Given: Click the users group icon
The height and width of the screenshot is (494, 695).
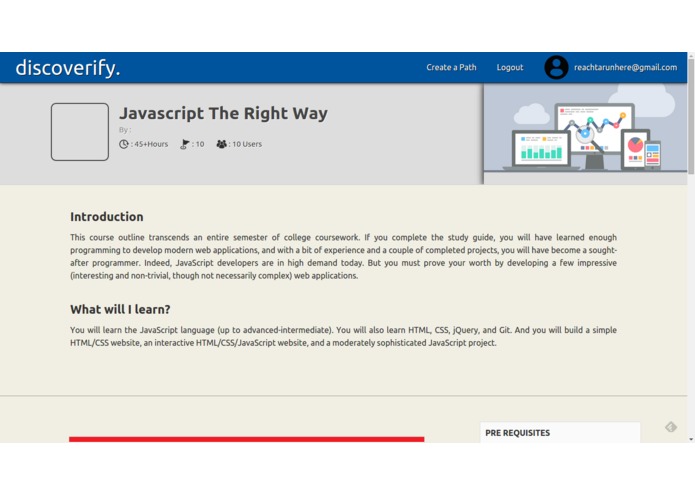Looking at the screenshot, I should [x=222, y=144].
